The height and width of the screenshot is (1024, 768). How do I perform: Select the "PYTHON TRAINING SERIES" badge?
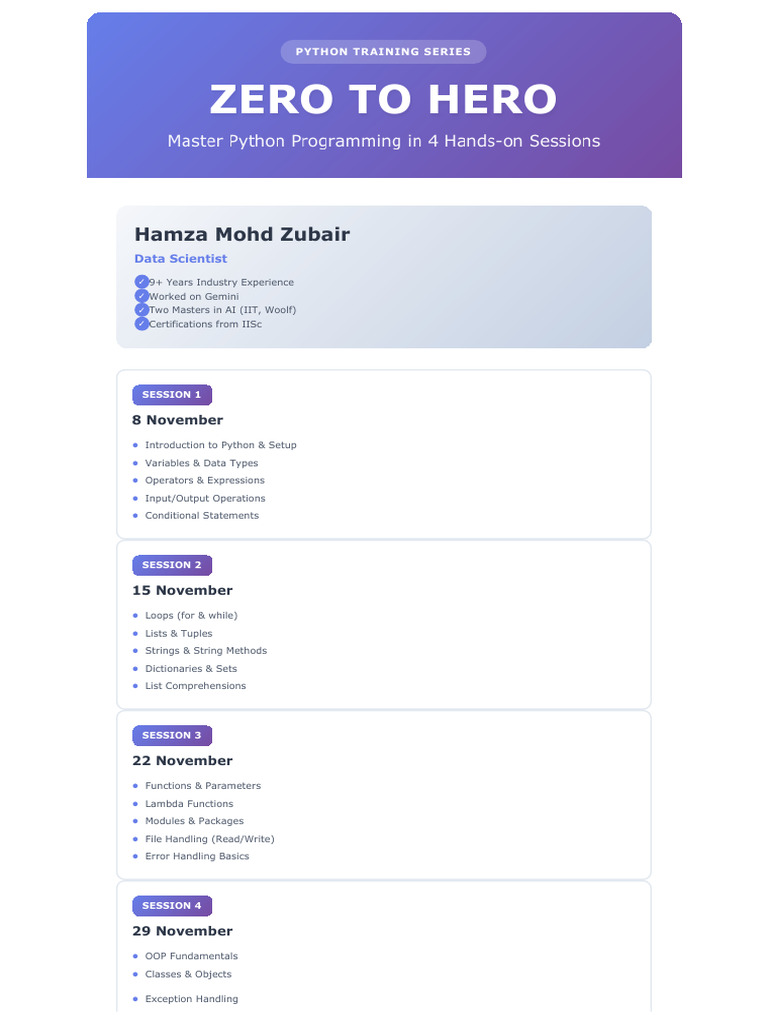click(x=383, y=52)
